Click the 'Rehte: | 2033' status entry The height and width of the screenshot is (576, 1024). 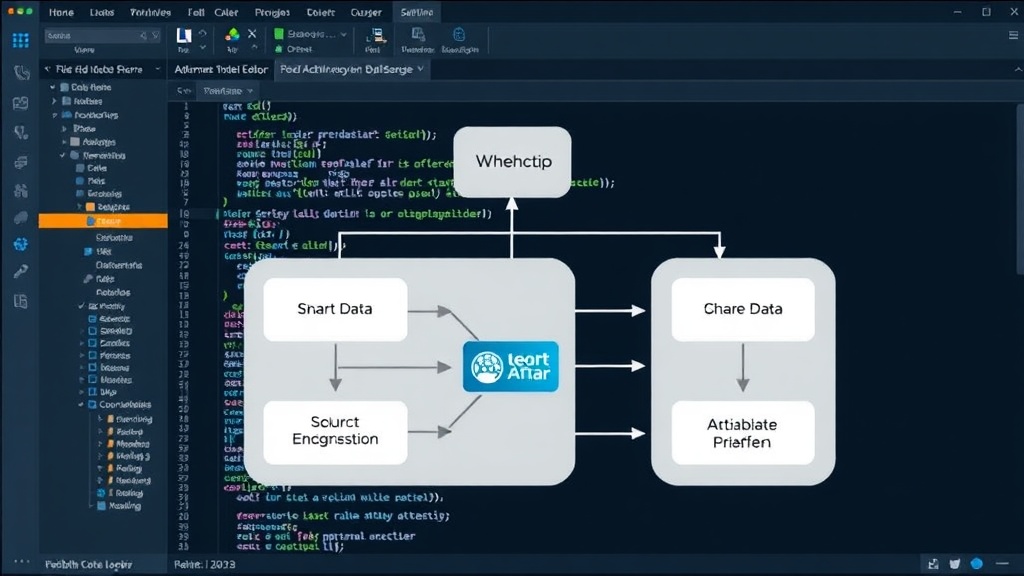(204, 564)
